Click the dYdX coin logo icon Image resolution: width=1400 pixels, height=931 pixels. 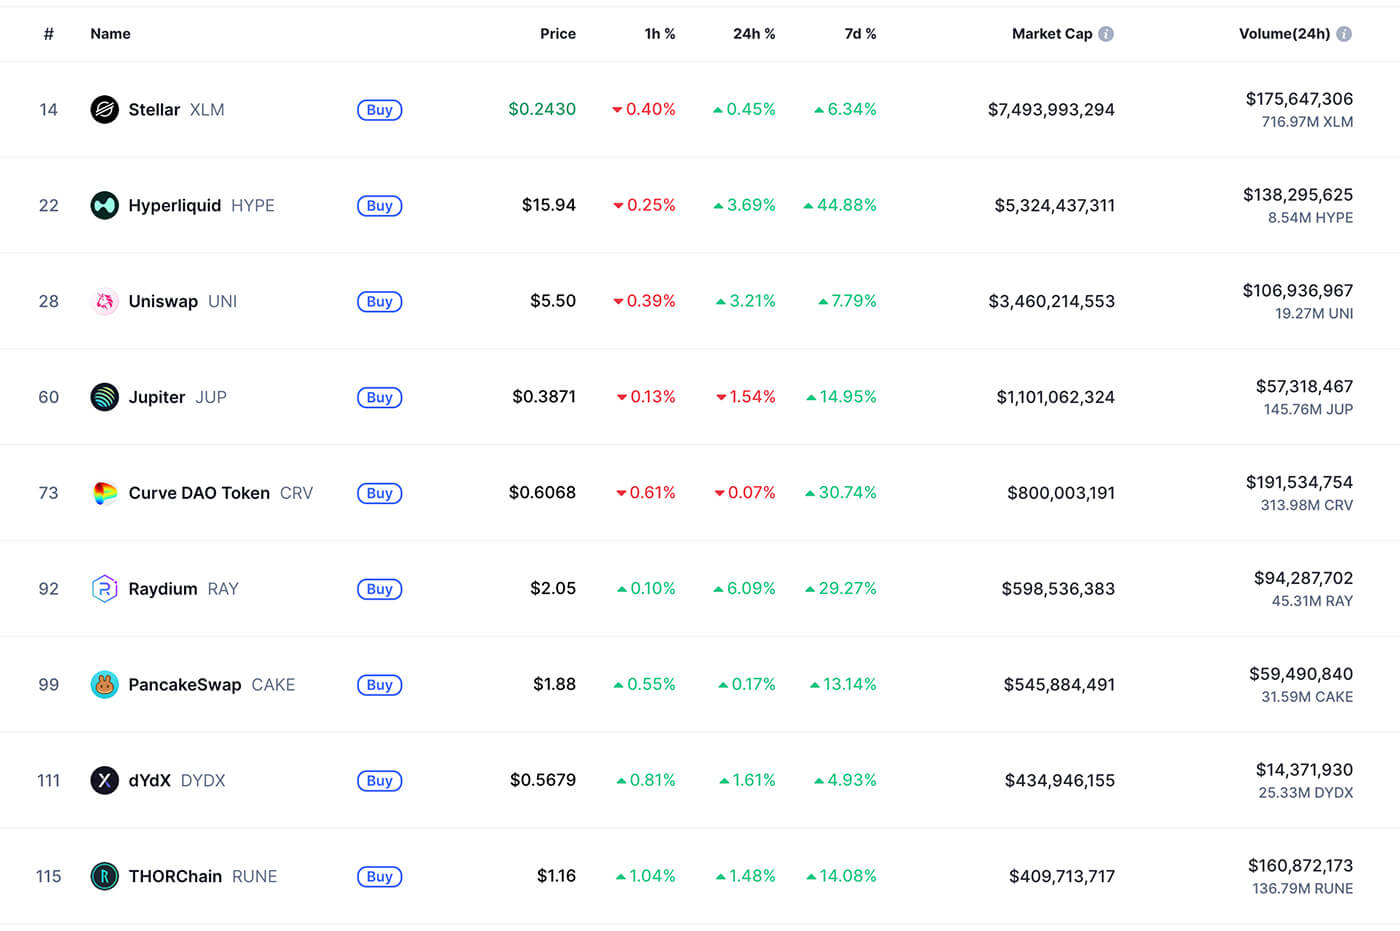click(x=104, y=780)
